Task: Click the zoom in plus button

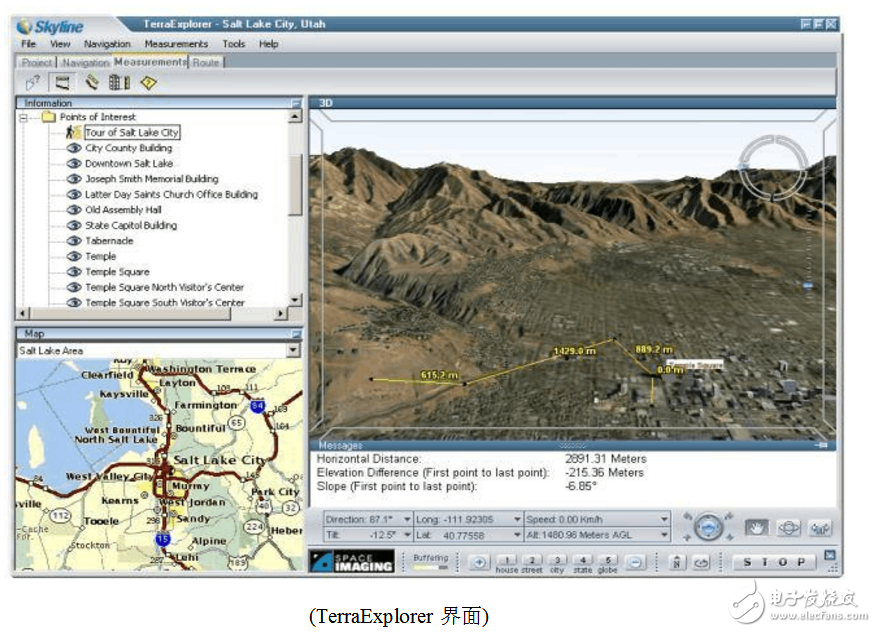Action: click(479, 562)
